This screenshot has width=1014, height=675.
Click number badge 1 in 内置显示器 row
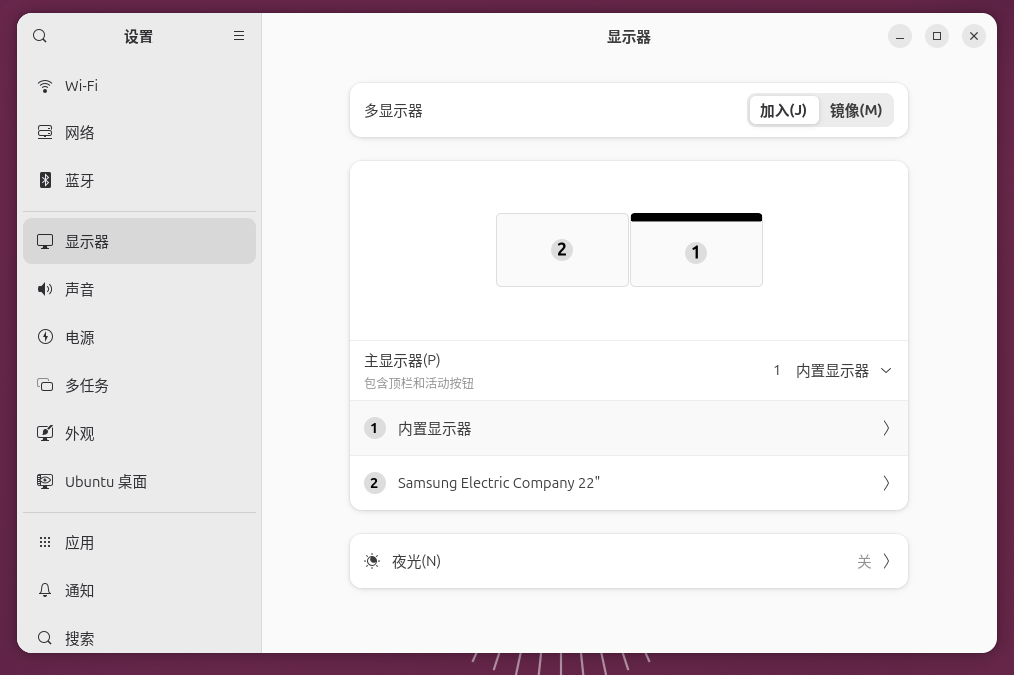[374, 428]
